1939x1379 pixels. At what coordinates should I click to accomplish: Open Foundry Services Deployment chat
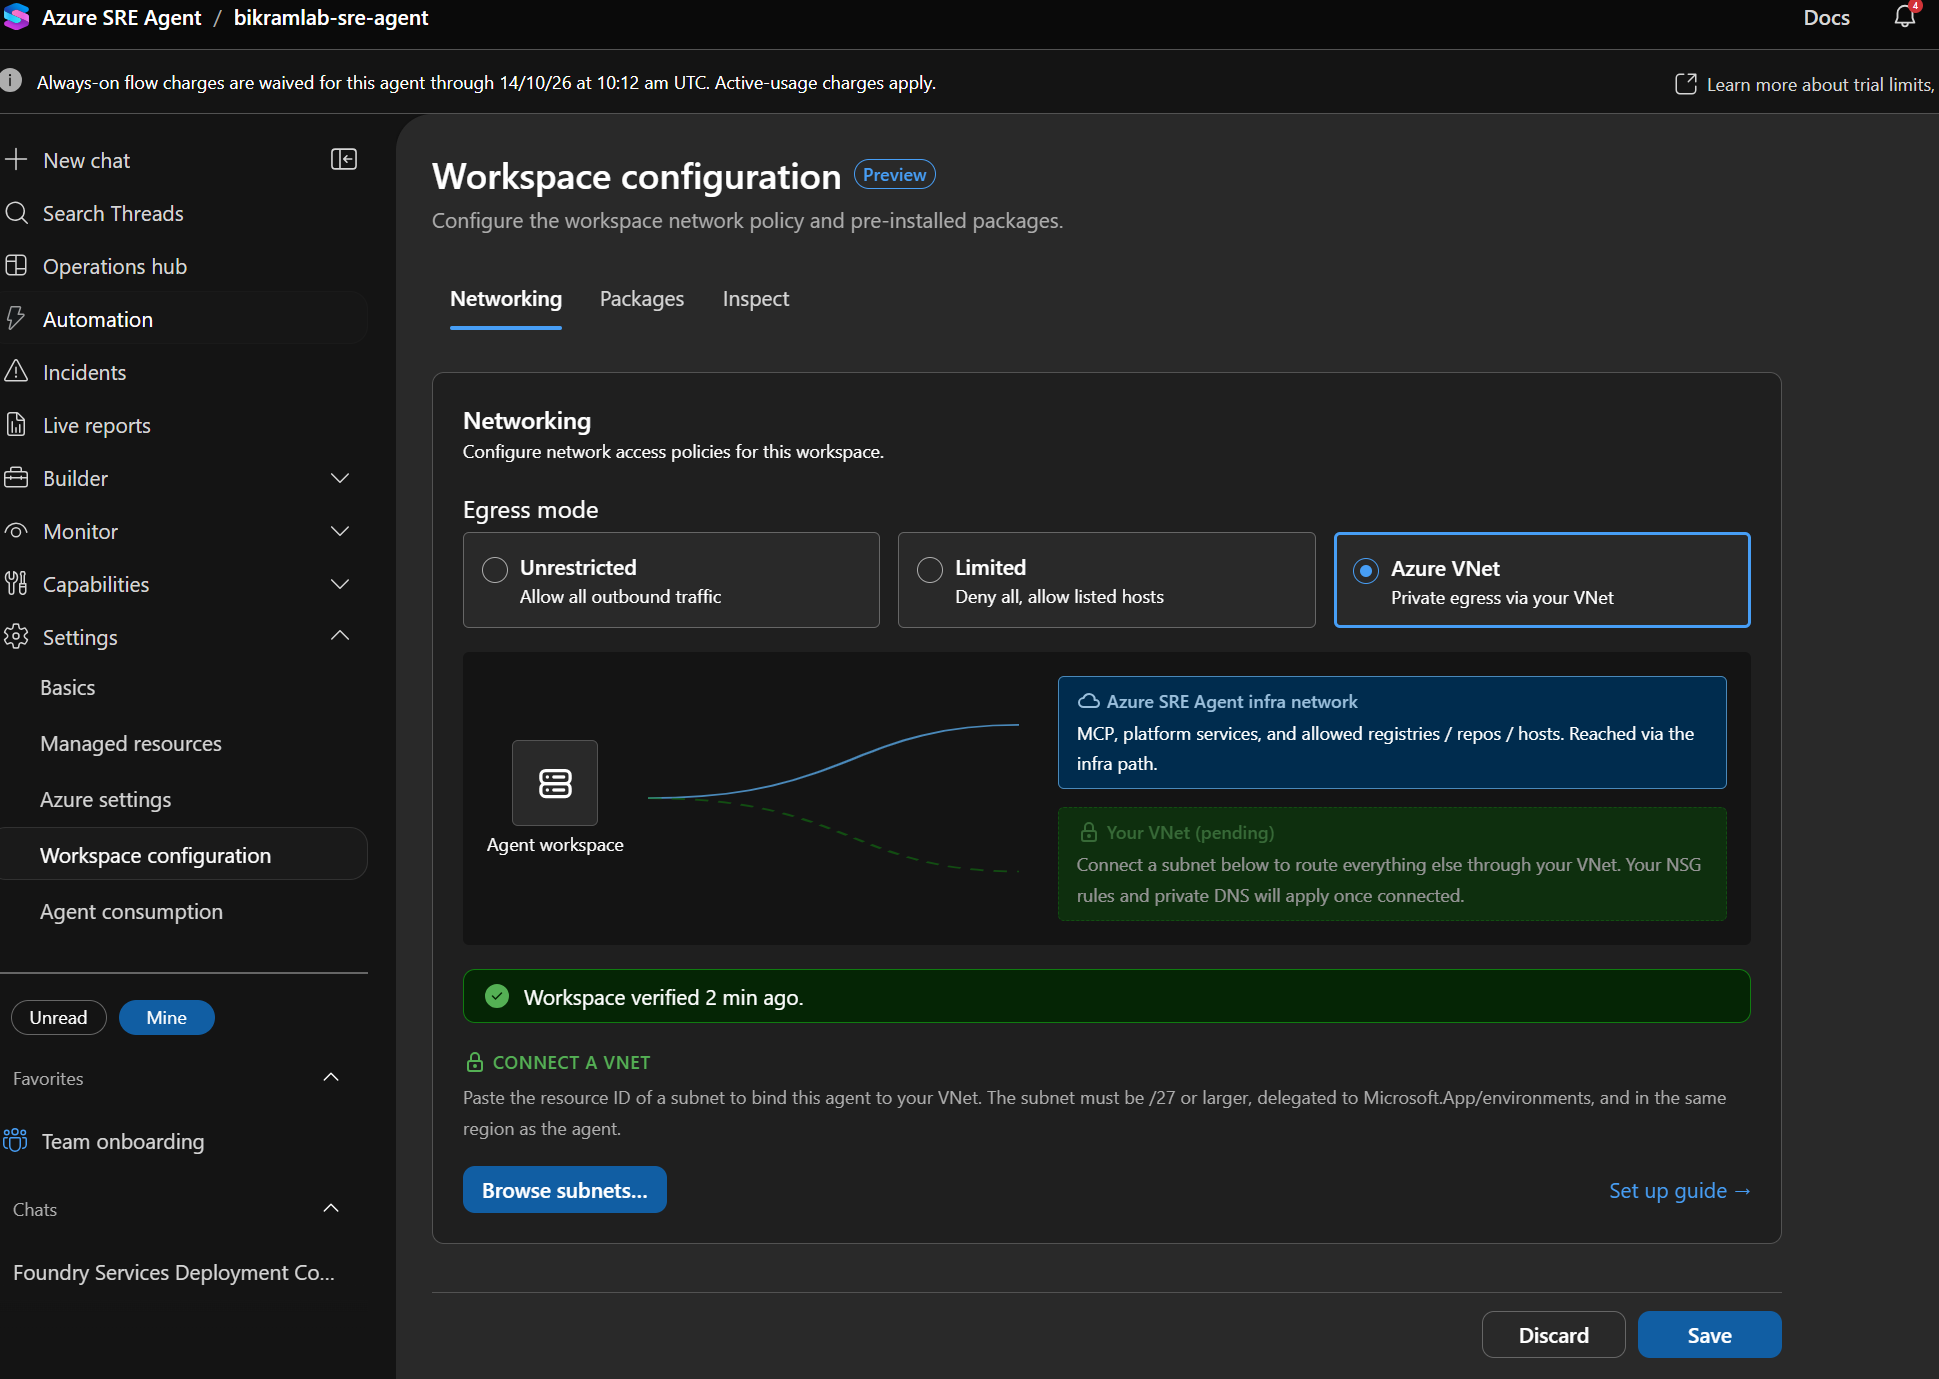click(x=174, y=1272)
